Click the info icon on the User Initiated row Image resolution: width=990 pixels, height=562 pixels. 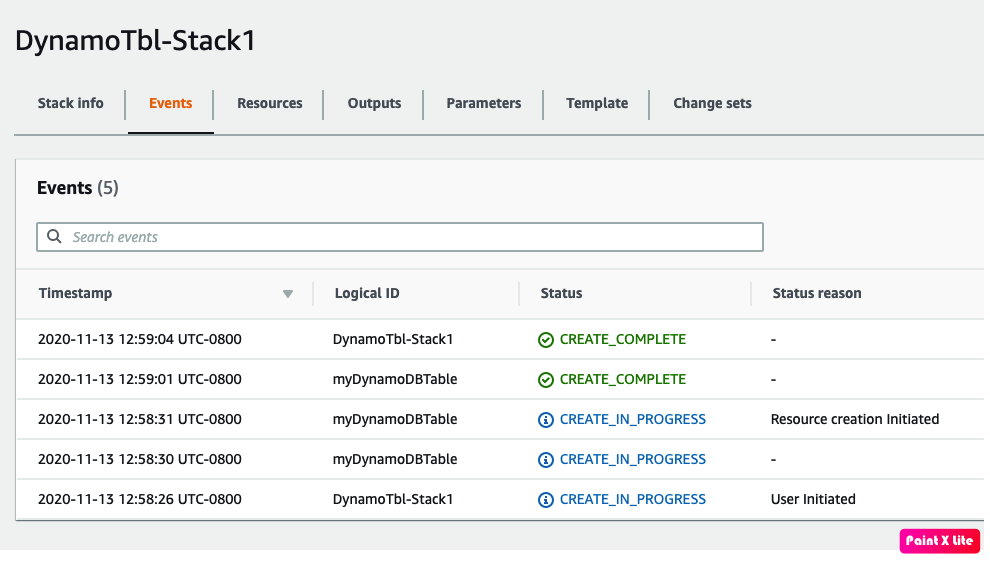(x=545, y=499)
